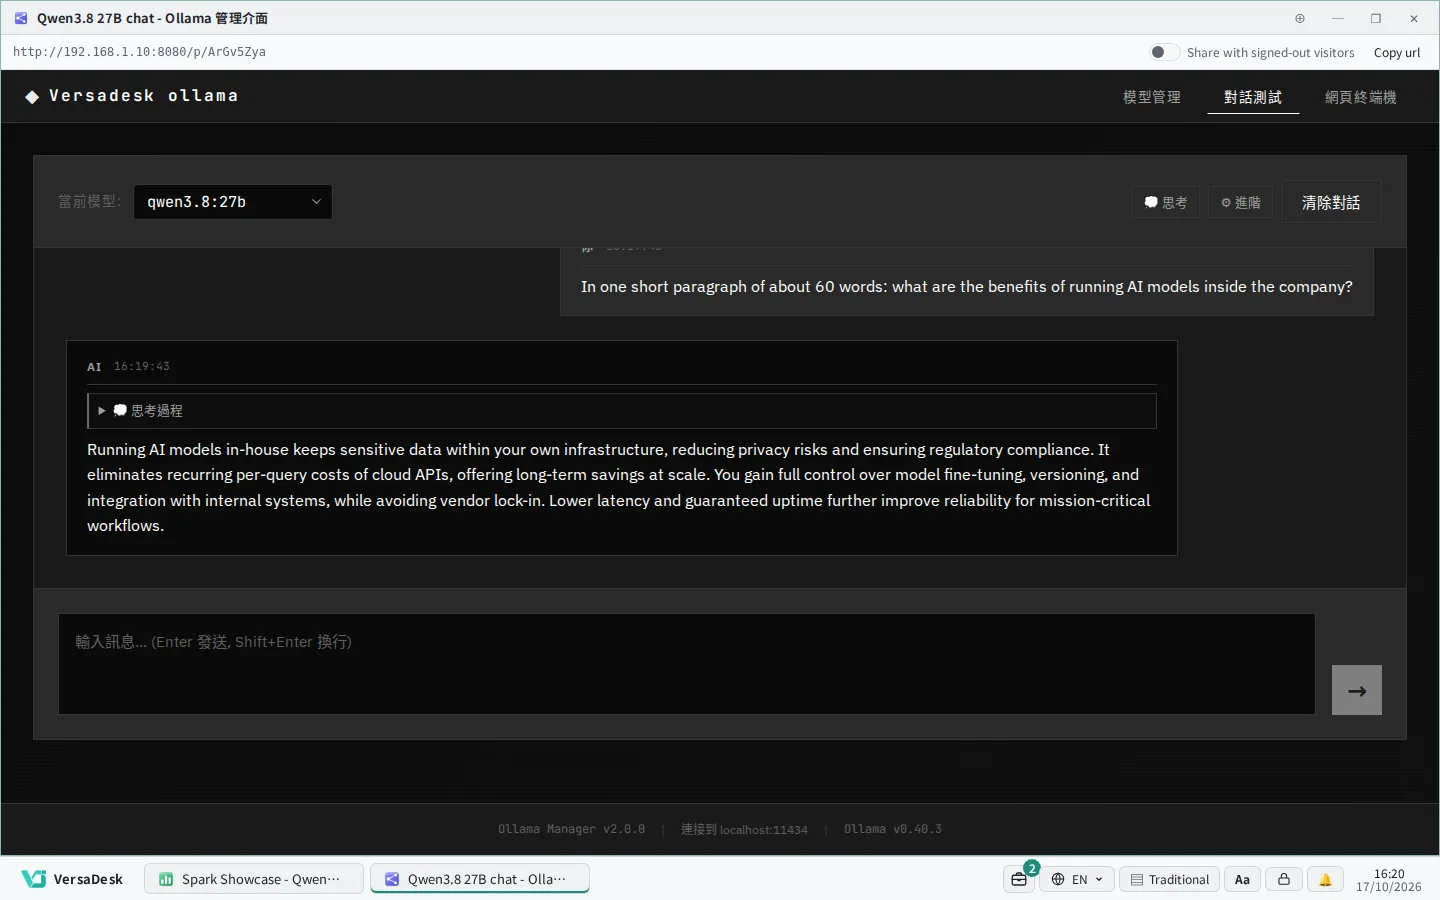Open the briefcase icon with badge 2
The height and width of the screenshot is (900, 1440).
(1020, 879)
